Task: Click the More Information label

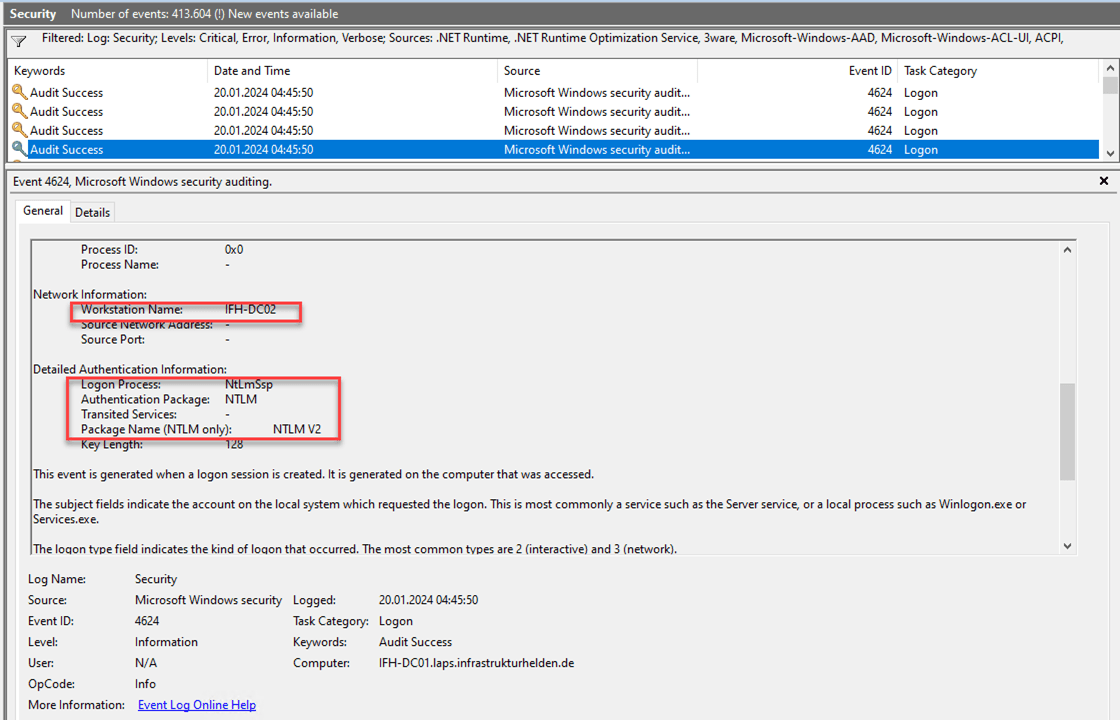Action: click(76, 705)
